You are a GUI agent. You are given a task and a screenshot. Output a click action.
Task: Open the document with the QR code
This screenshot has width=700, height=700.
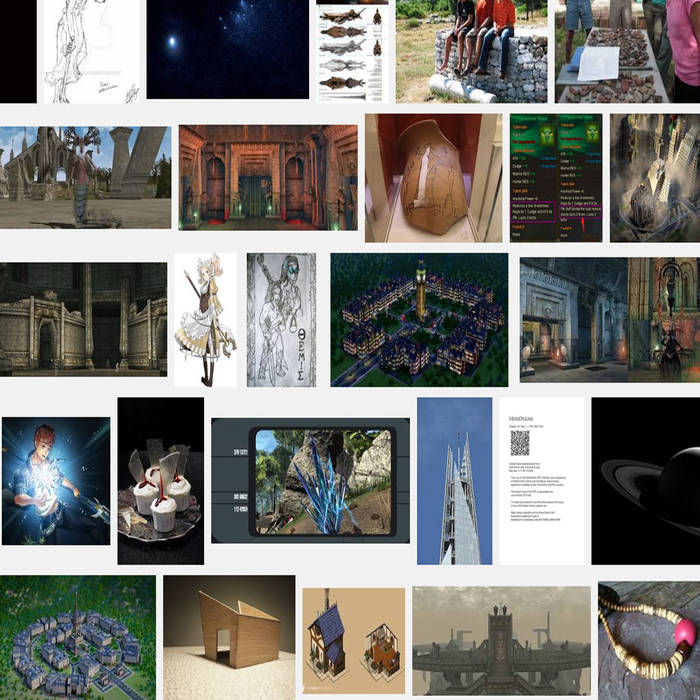(541, 480)
